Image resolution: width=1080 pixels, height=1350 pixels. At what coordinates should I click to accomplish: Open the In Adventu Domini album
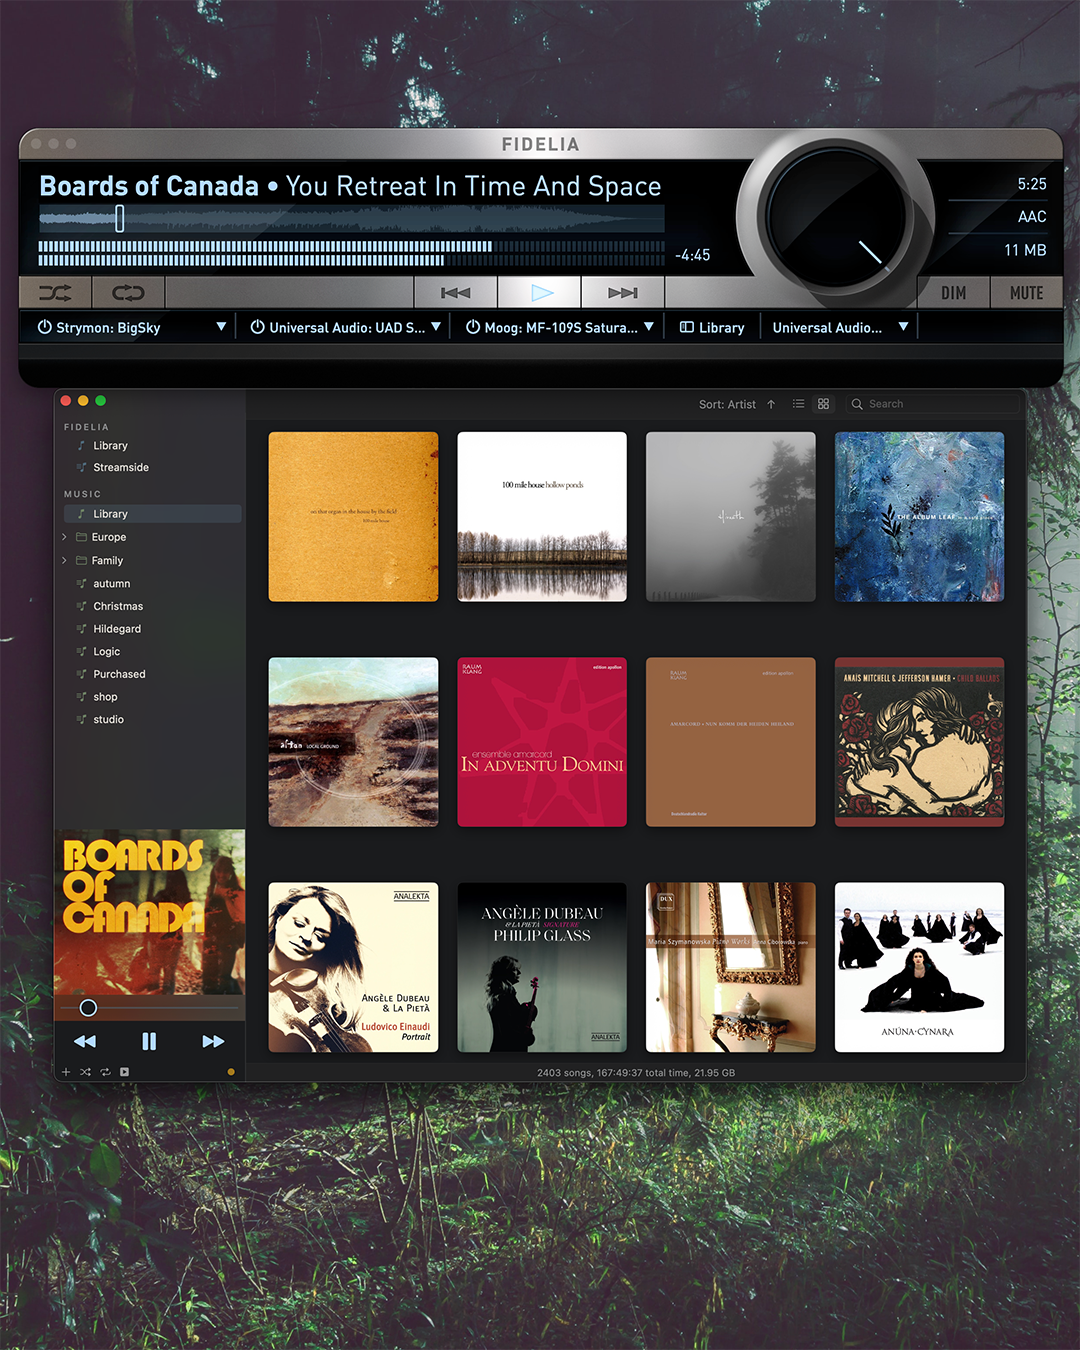pos(542,742)
